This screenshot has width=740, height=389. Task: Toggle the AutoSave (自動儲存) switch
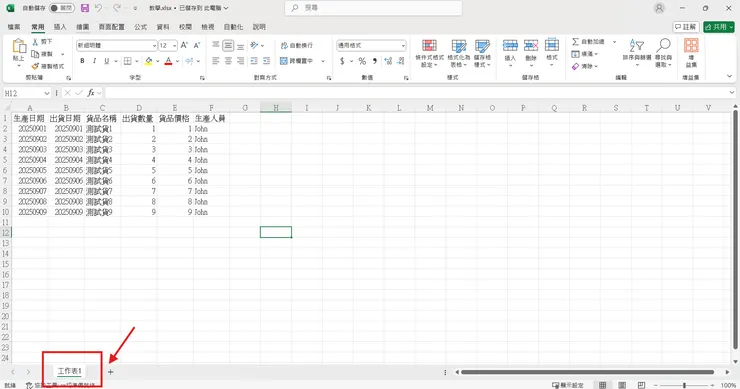click(62, 8)
